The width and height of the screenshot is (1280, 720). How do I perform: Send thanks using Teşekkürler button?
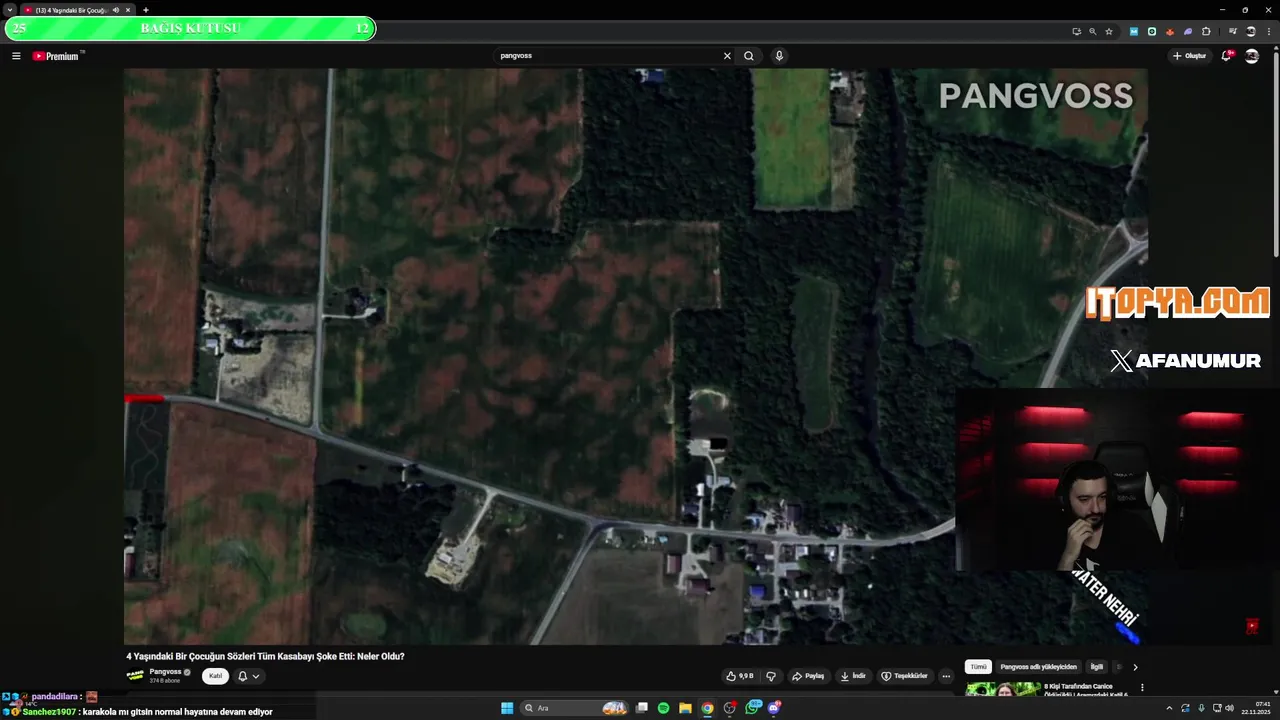tap(905, 676)
